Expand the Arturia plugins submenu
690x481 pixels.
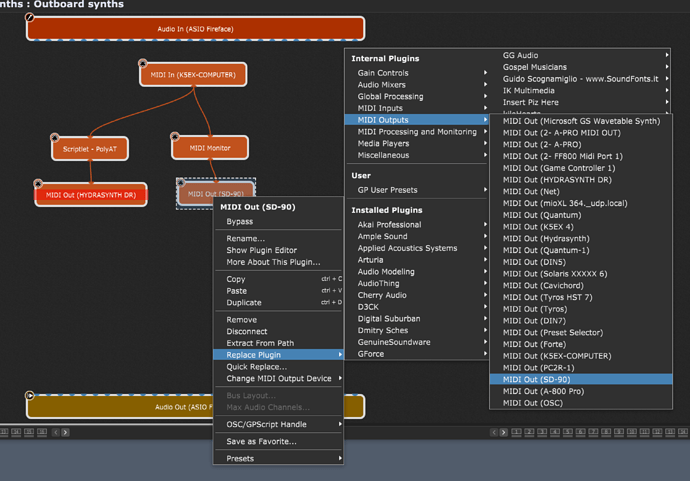pos(417,260)
